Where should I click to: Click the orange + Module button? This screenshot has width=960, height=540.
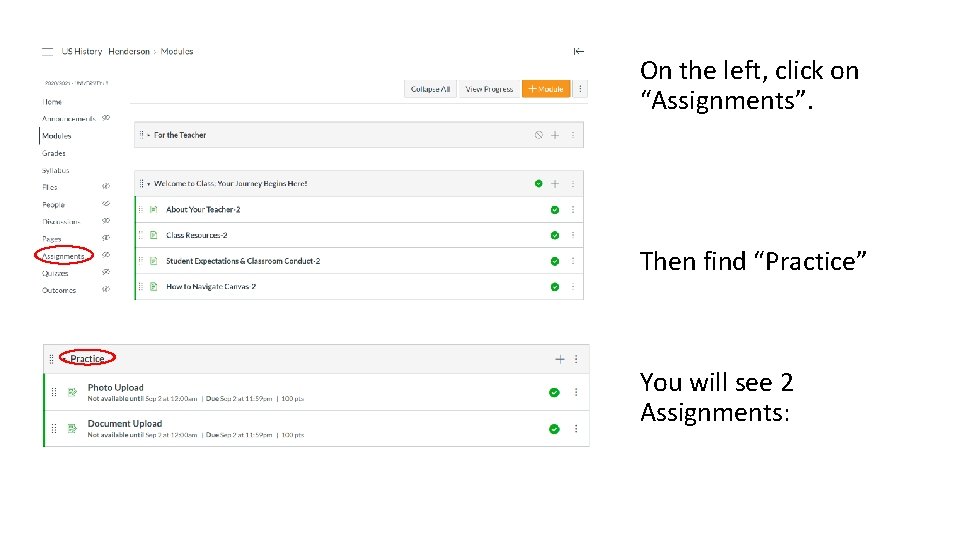coord(545,89)
